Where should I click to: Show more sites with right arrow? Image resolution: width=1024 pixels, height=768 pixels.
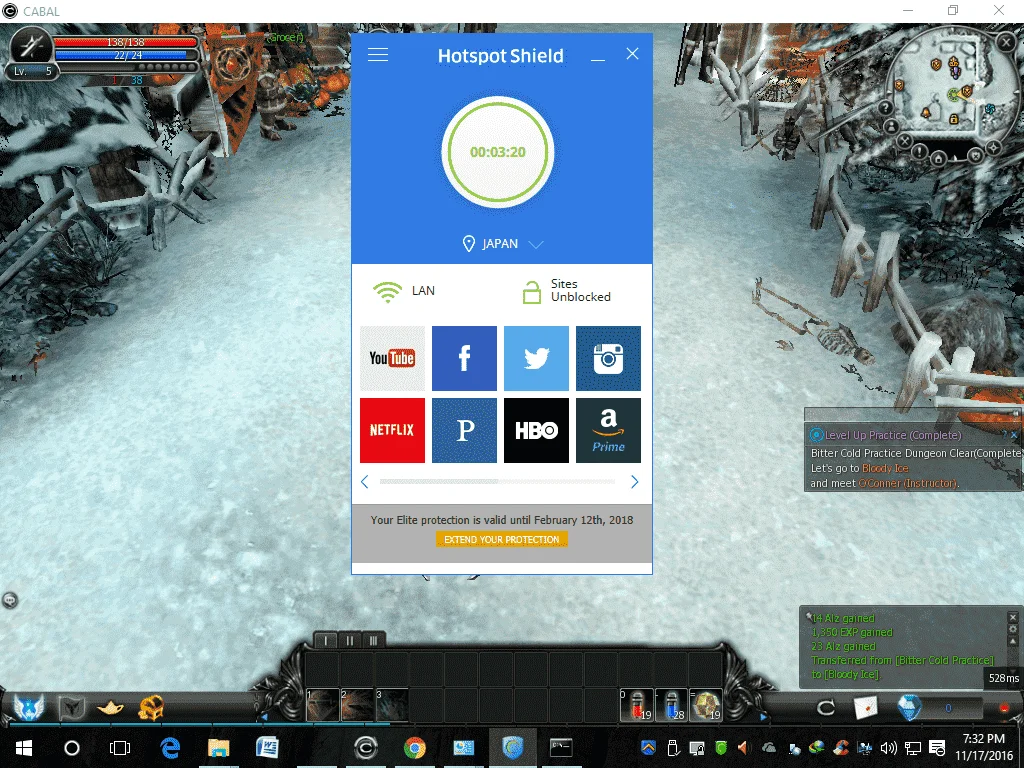click(634, 482)
